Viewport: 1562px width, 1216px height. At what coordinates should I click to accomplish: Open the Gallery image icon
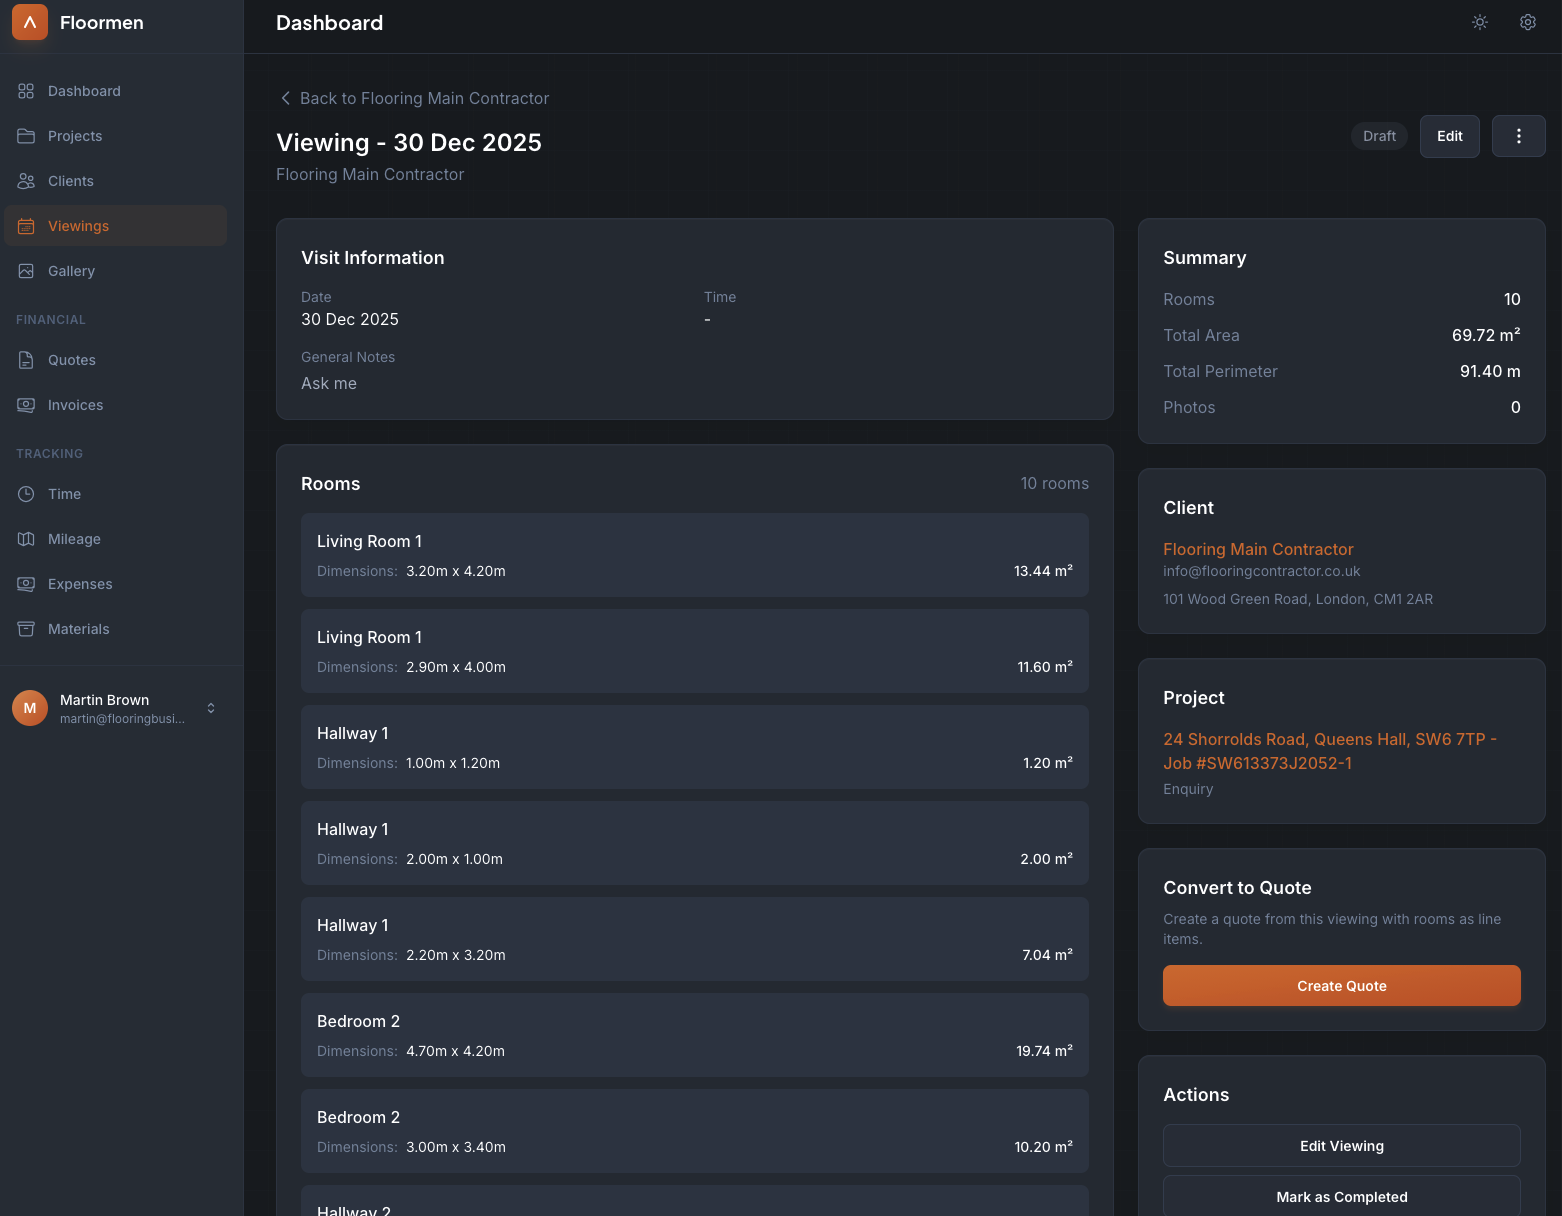pos(27,270)
